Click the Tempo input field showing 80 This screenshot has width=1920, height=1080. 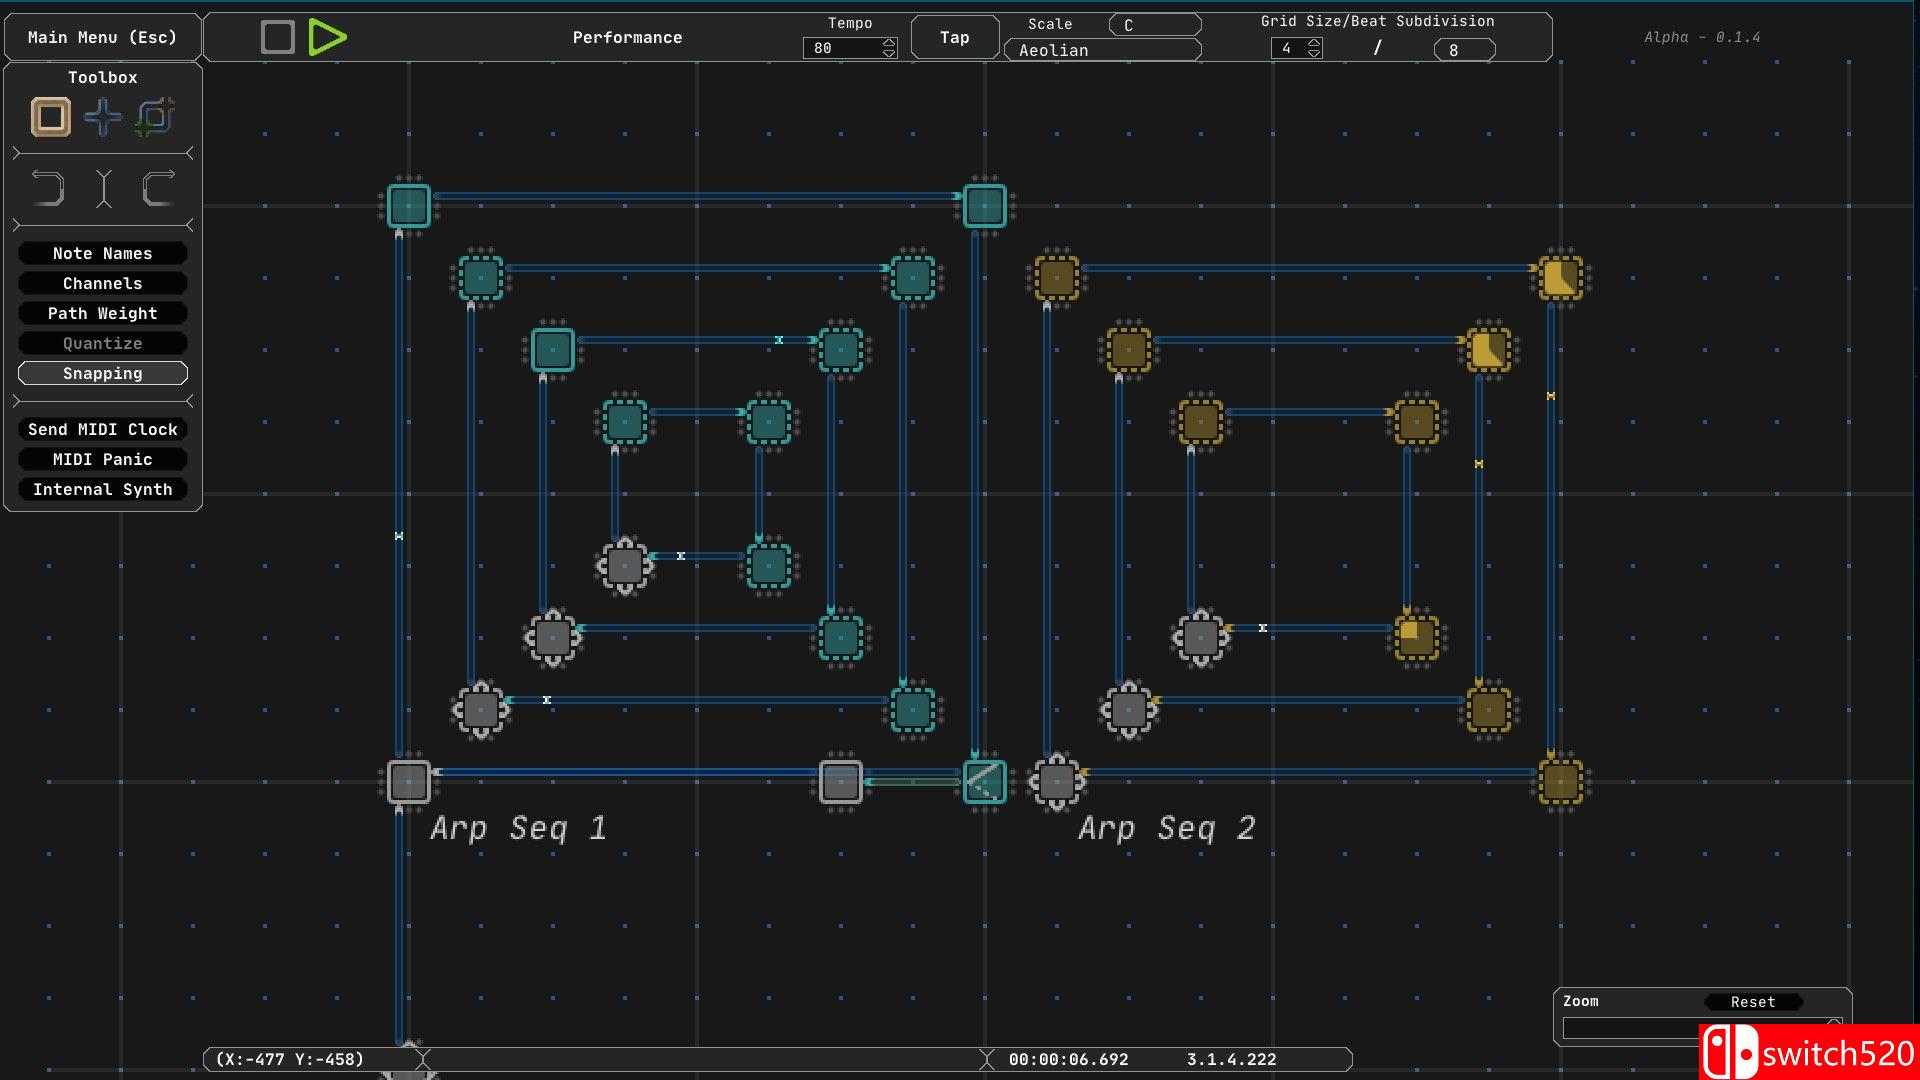(x=840, y=48)
